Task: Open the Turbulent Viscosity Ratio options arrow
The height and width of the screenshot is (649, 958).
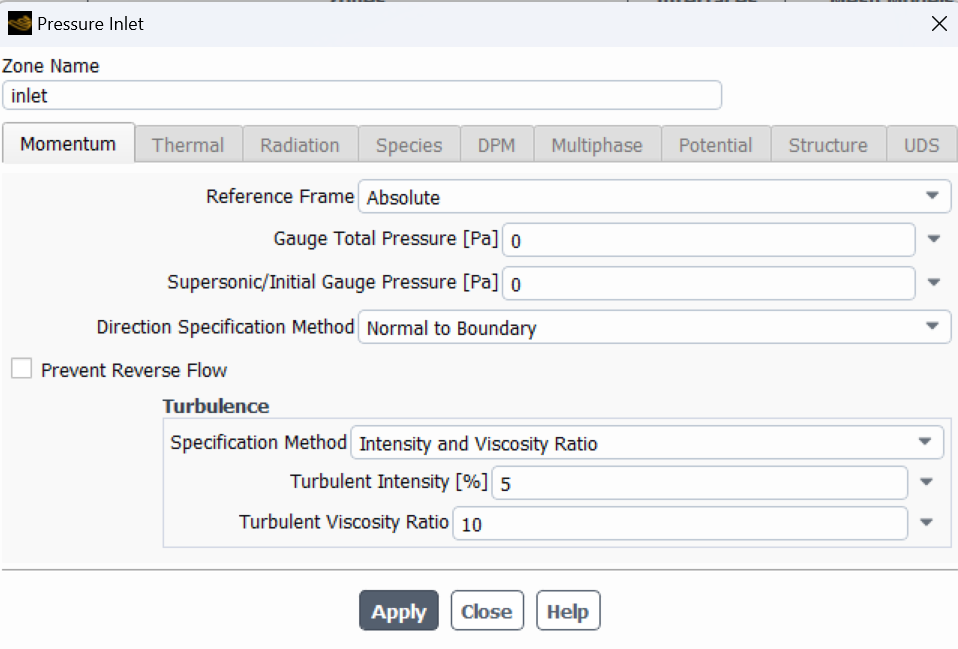Action: [926, 522]
